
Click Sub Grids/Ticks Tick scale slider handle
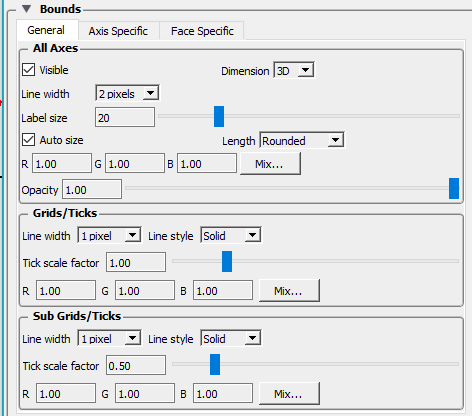(x=215, y=364)
